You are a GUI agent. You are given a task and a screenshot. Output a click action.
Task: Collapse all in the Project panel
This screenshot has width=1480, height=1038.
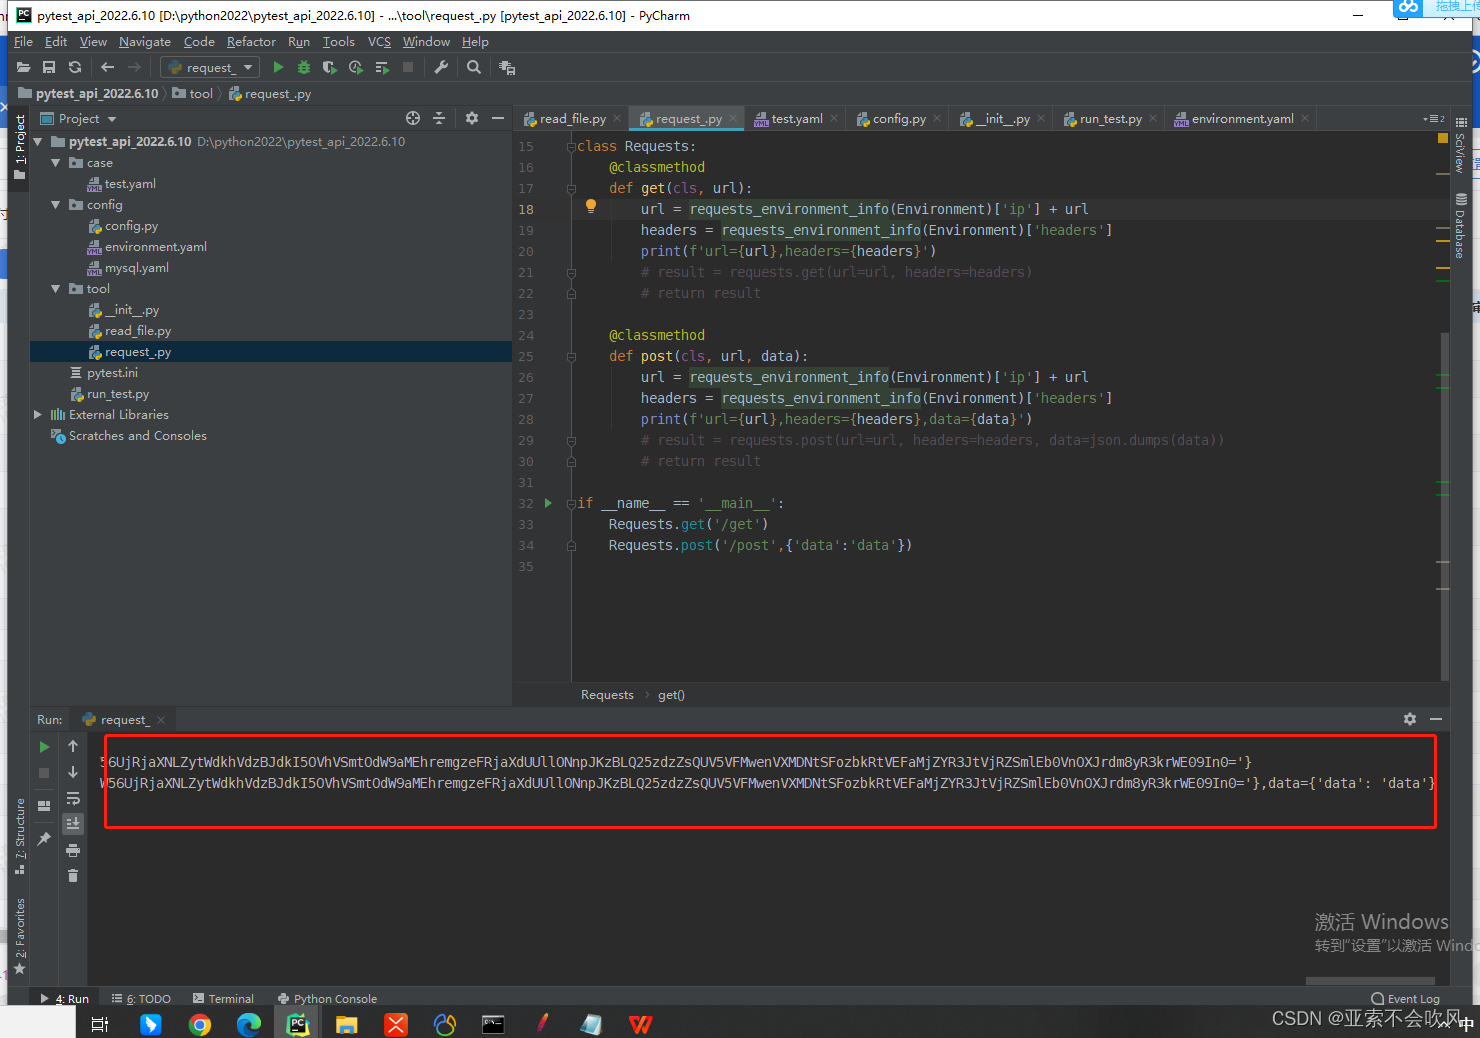[439, 118]
